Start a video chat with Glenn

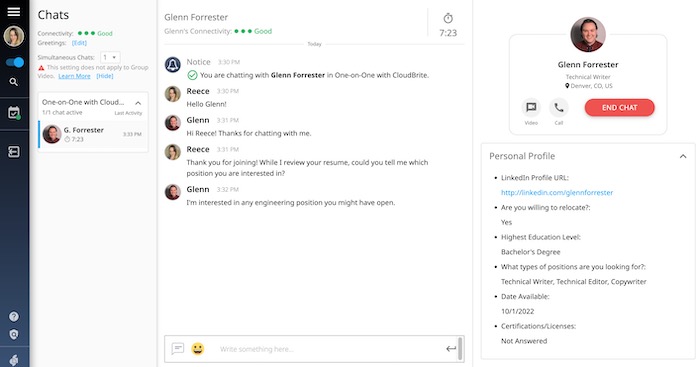tap(531, 108)
